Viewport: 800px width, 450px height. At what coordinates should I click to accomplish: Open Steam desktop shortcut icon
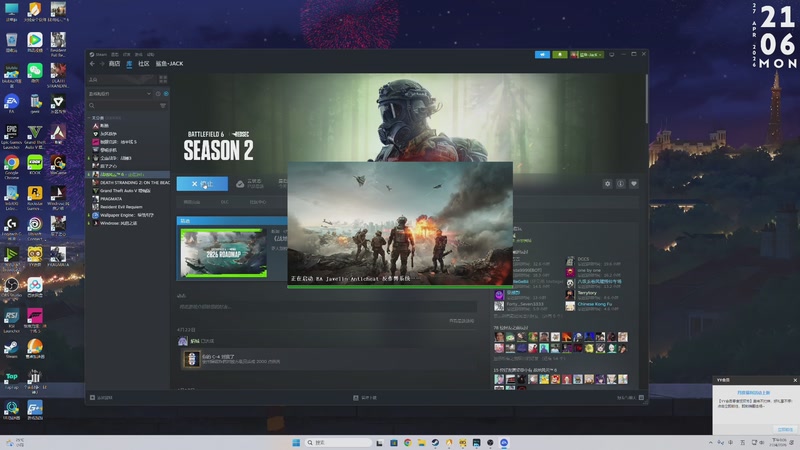[11, 349]
